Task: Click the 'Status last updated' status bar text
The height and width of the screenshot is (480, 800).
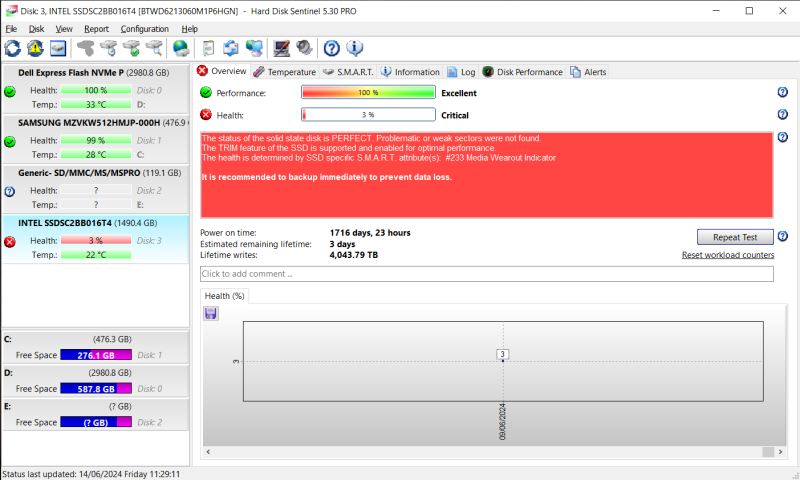Action: click(91, 474)
